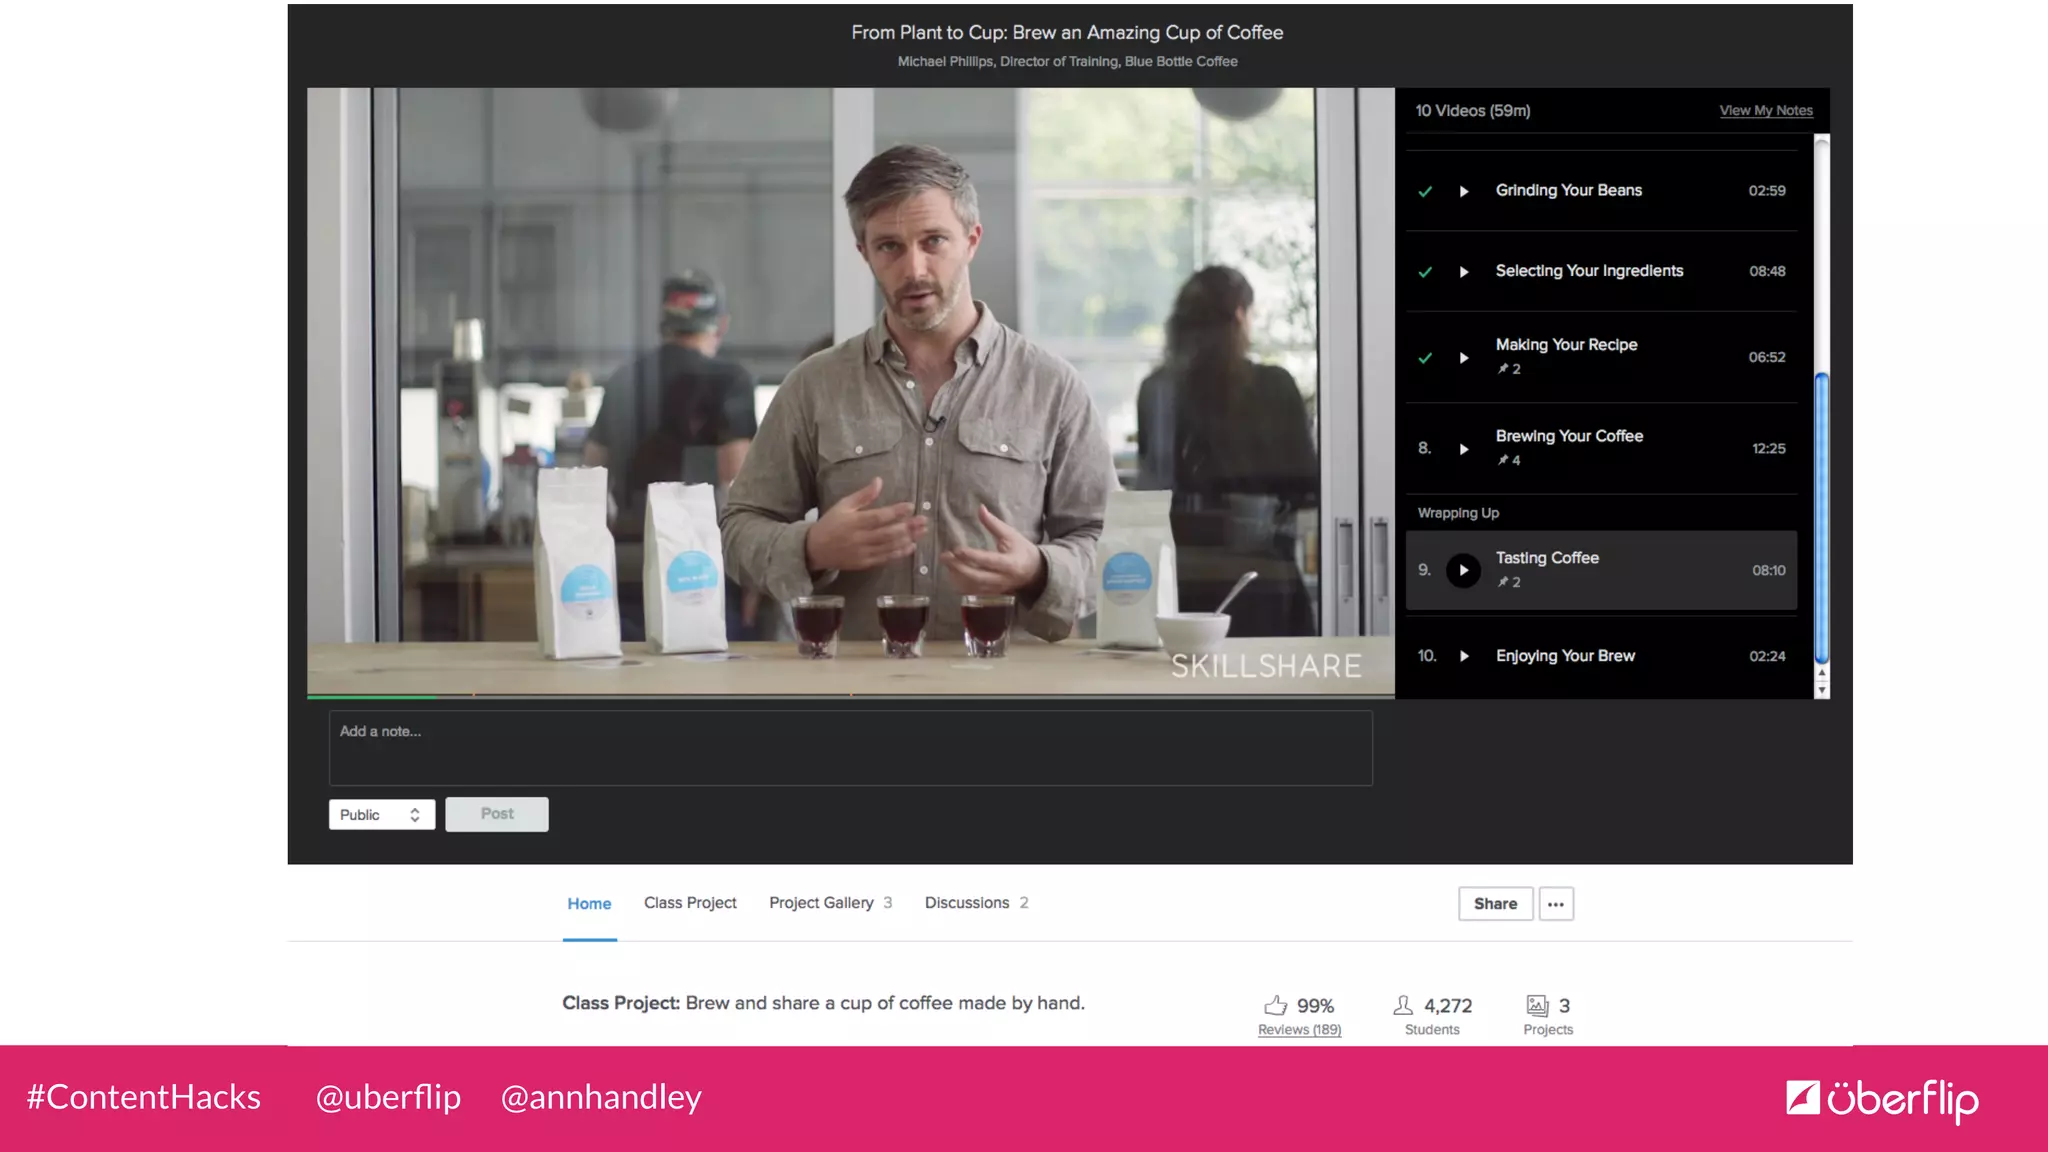Open the Discussions tab
The image size is (2048, 1152).
click(976, 903)
